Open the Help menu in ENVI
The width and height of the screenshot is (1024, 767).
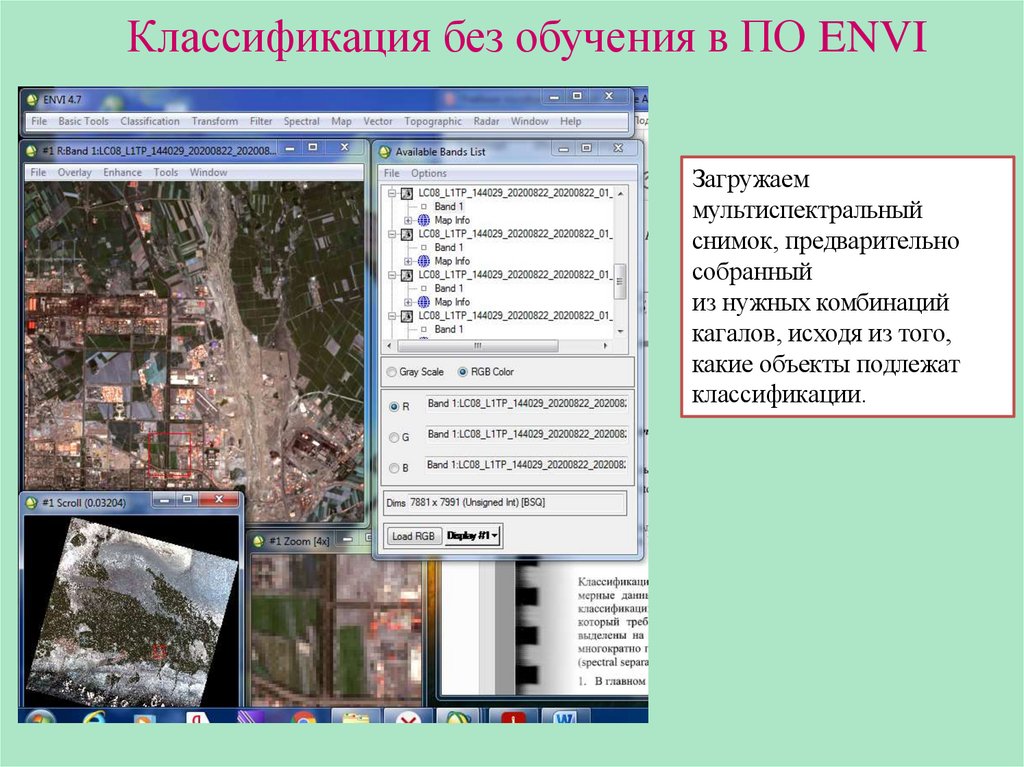tap(570, 122)
